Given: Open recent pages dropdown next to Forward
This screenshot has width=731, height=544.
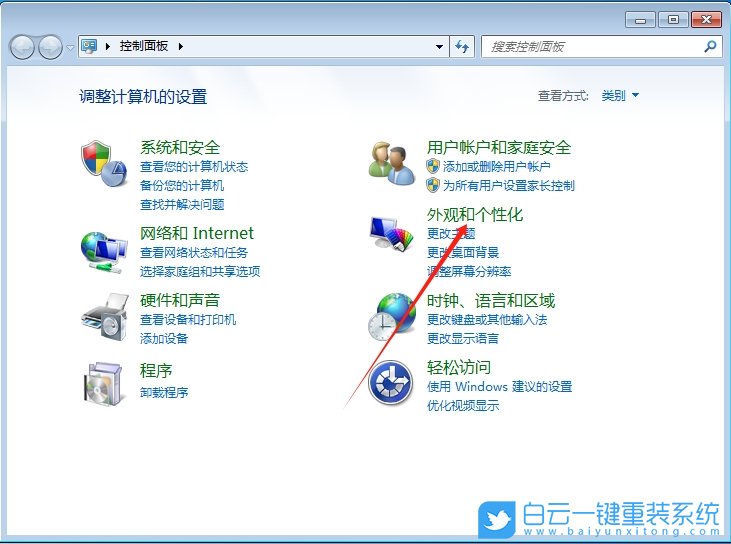Looking at the screenshot, I should coord(70,47).
